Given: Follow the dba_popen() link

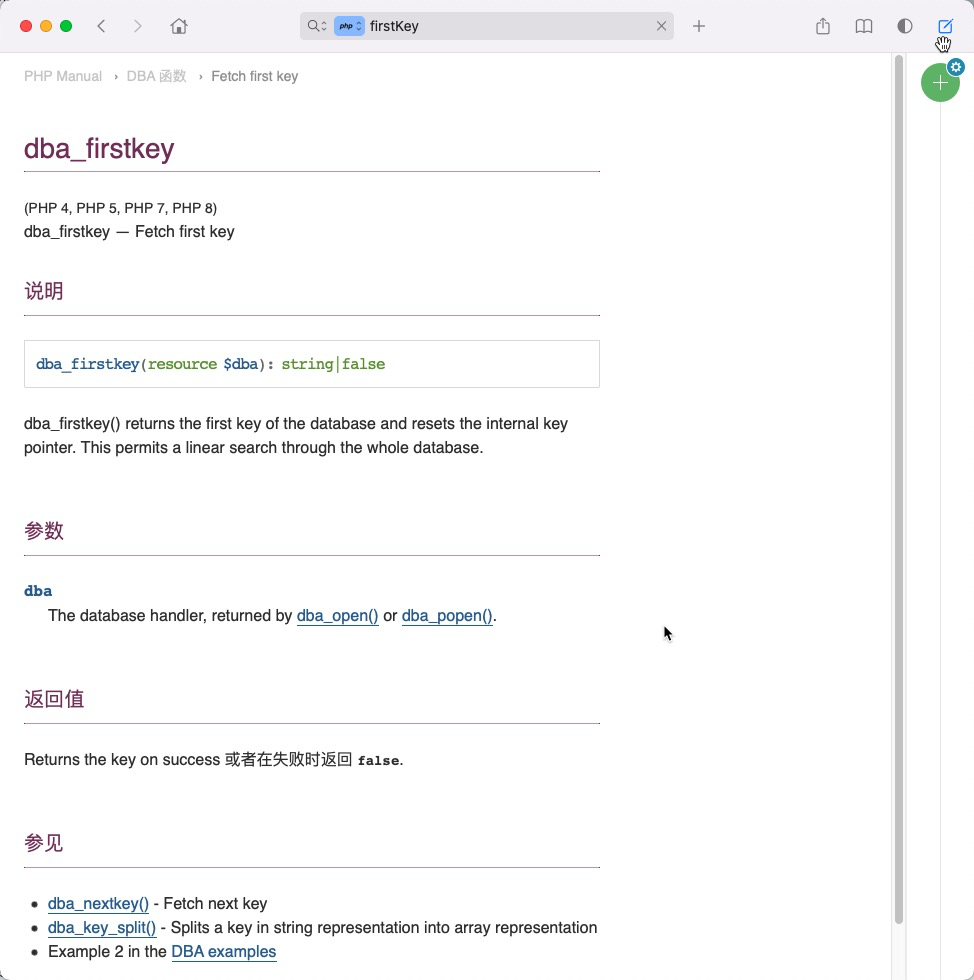Looking at the screenshot, I should coord(447,616).
